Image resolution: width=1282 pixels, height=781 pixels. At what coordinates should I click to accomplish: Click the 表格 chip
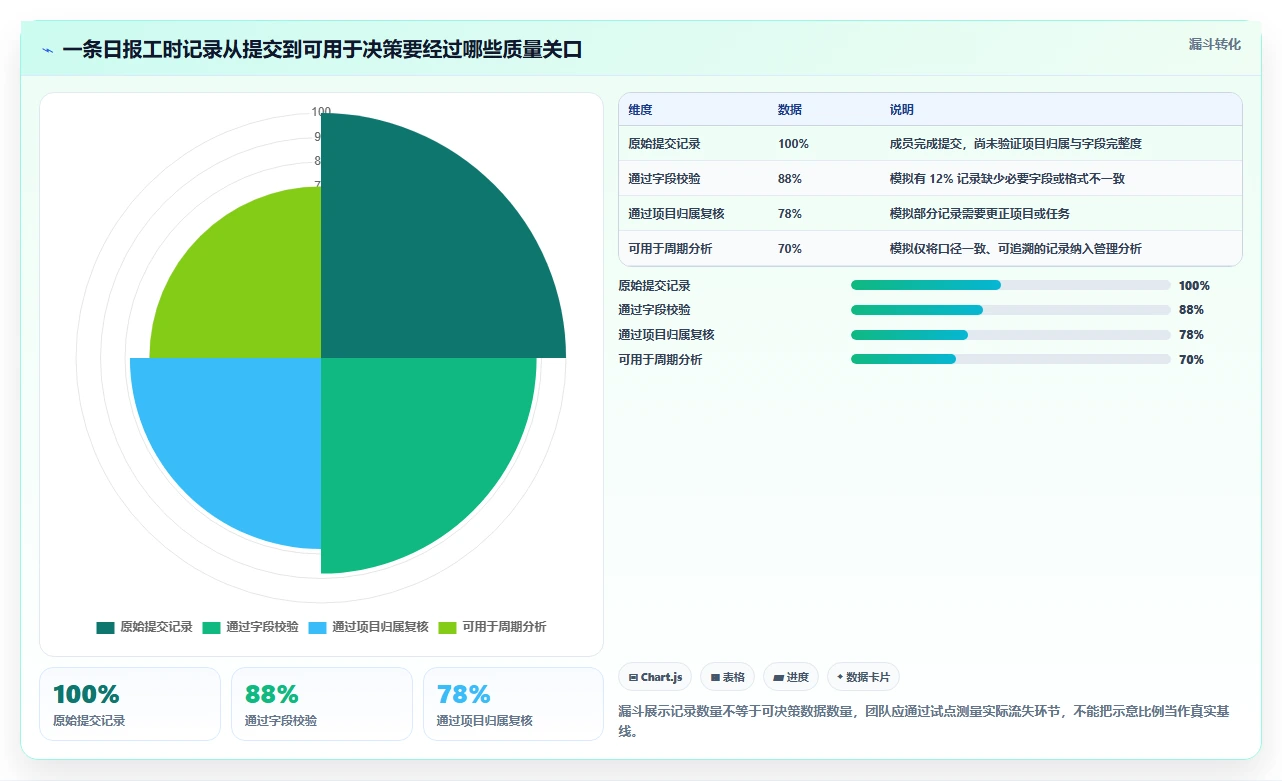[x=728, y=677]
